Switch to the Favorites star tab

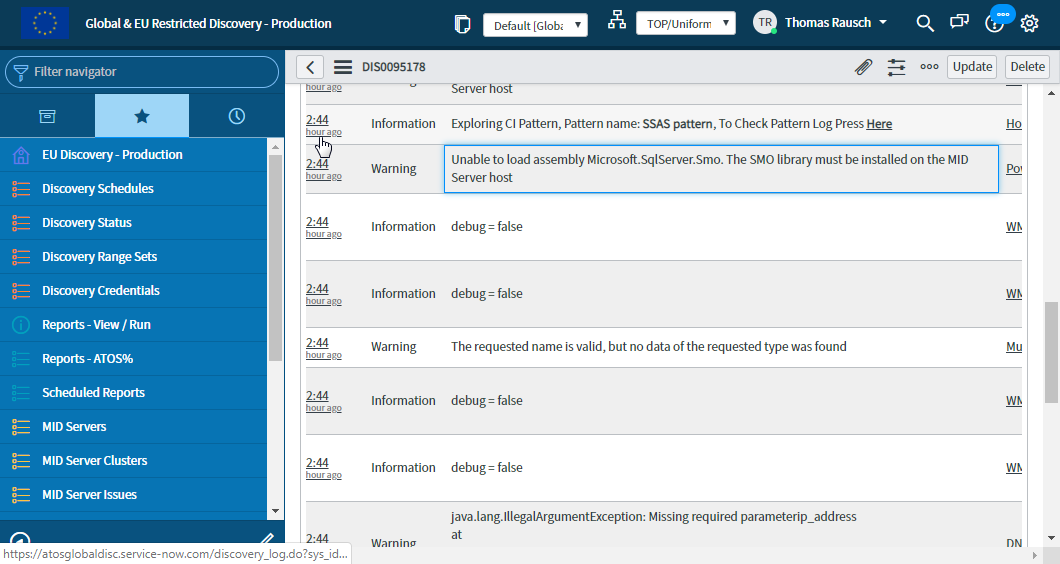click(x=142, y=116)
